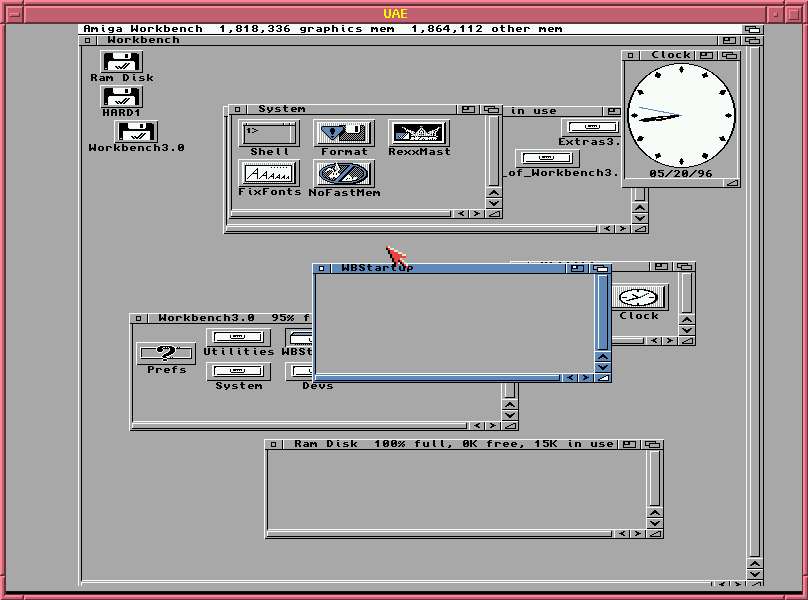
Task: Click the UAE emulator window title
Action: (395, 14)
